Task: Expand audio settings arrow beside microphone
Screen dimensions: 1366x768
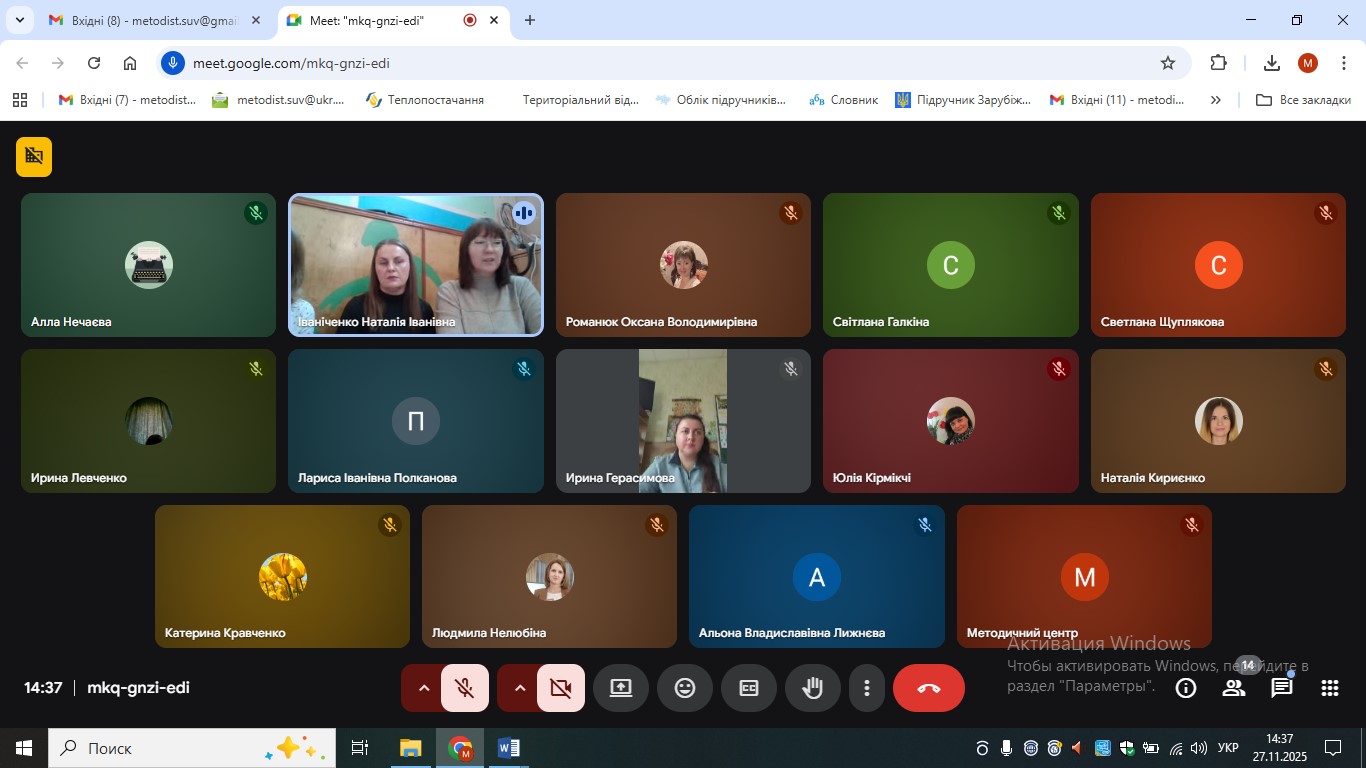Action: [x=424, y=688]
